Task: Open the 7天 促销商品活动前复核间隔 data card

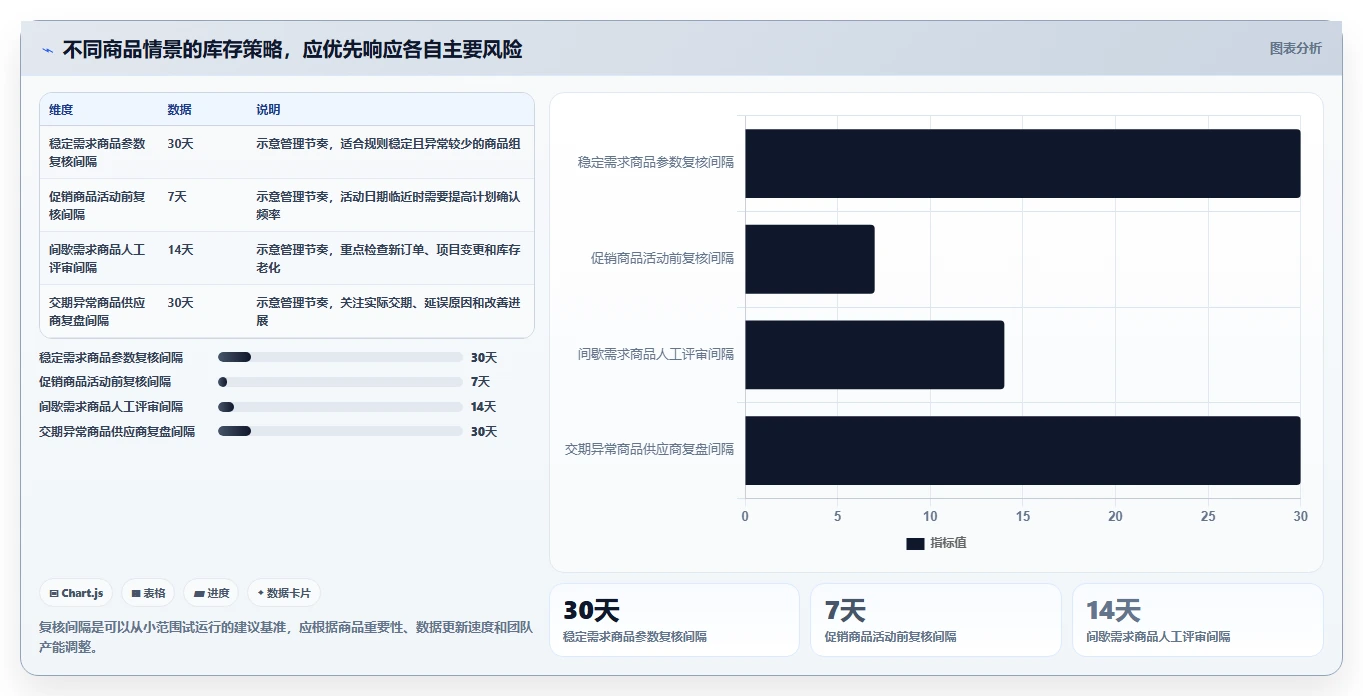Action: pyautogui.click(x=936, y=620)
